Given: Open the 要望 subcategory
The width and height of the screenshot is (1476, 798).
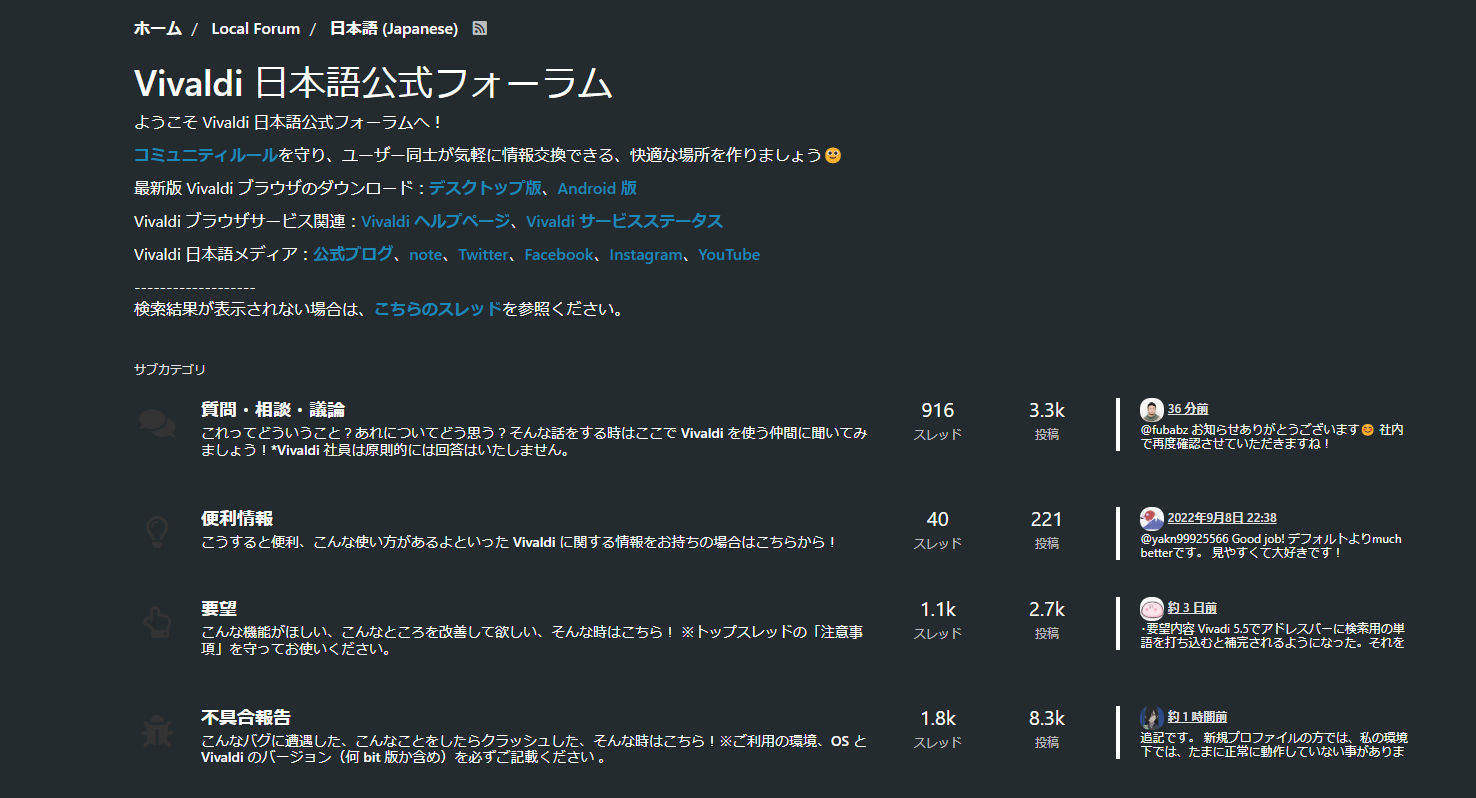Looking at the screenshot, I should tap(219, 608).
